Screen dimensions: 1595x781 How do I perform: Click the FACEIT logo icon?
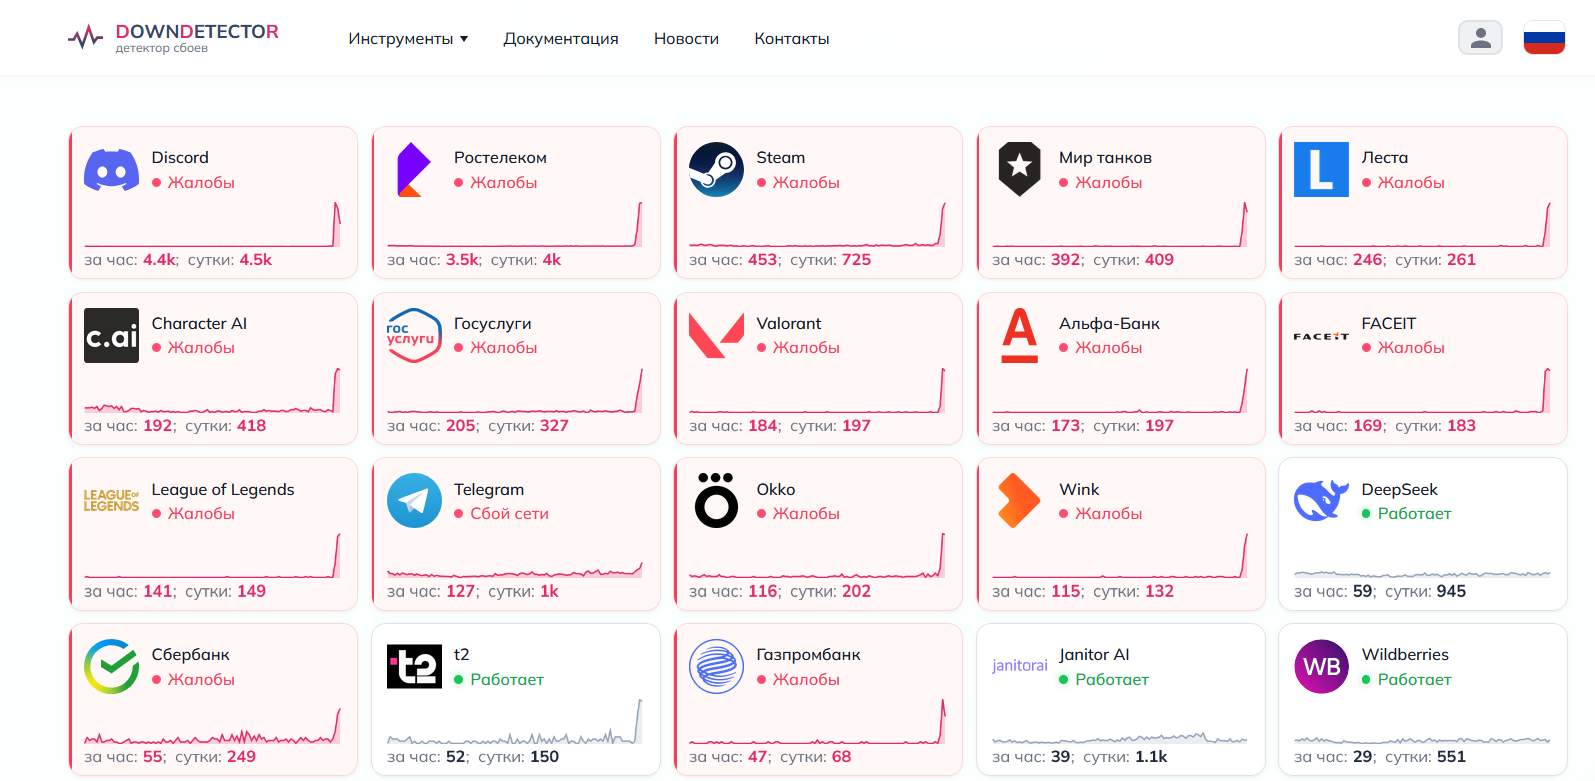click(x=1321, y=336)
